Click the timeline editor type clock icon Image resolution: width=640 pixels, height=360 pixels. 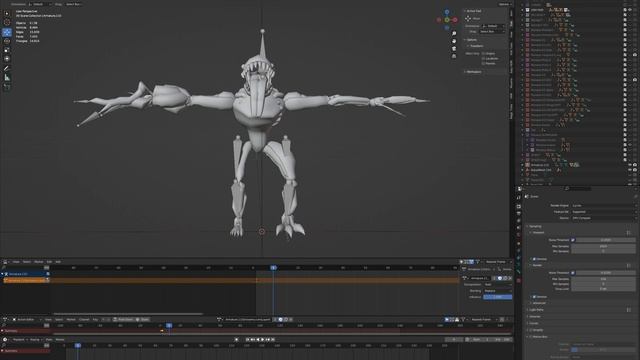point(5,340)
